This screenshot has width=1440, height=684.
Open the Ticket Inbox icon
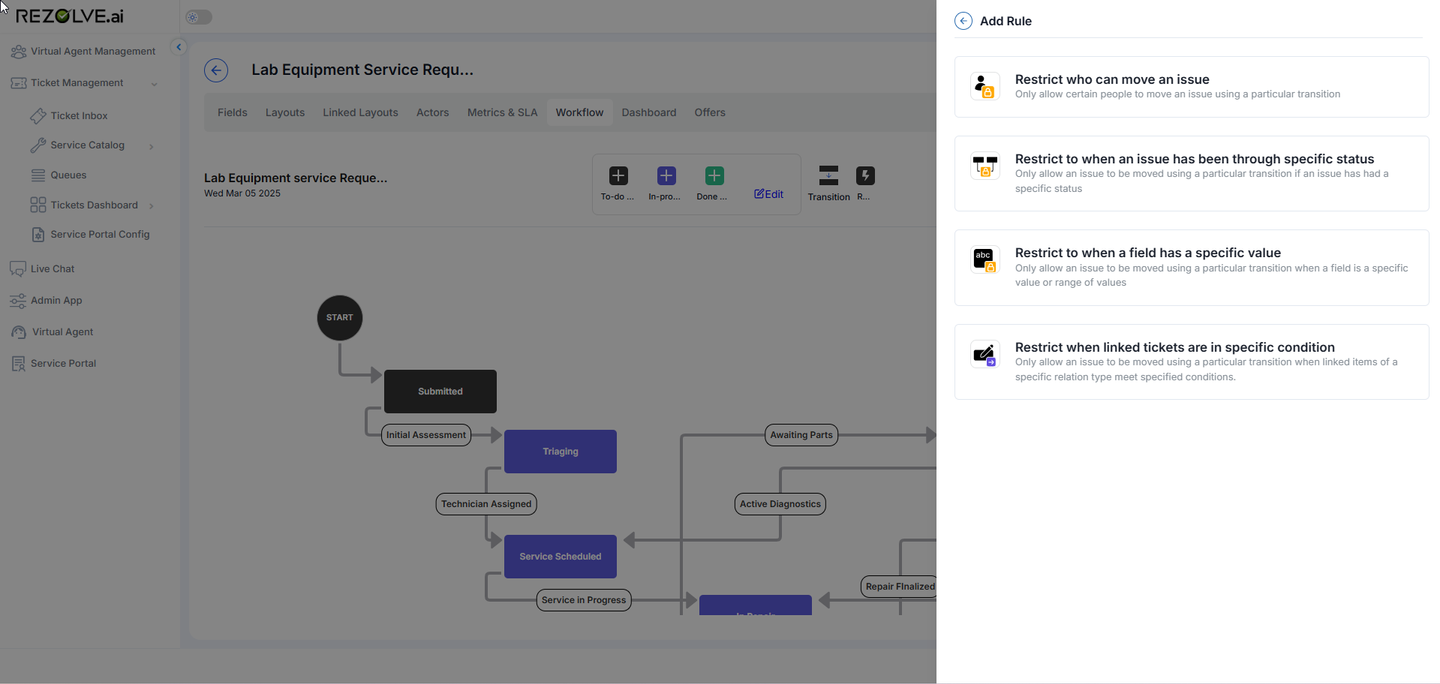(38, 116)
